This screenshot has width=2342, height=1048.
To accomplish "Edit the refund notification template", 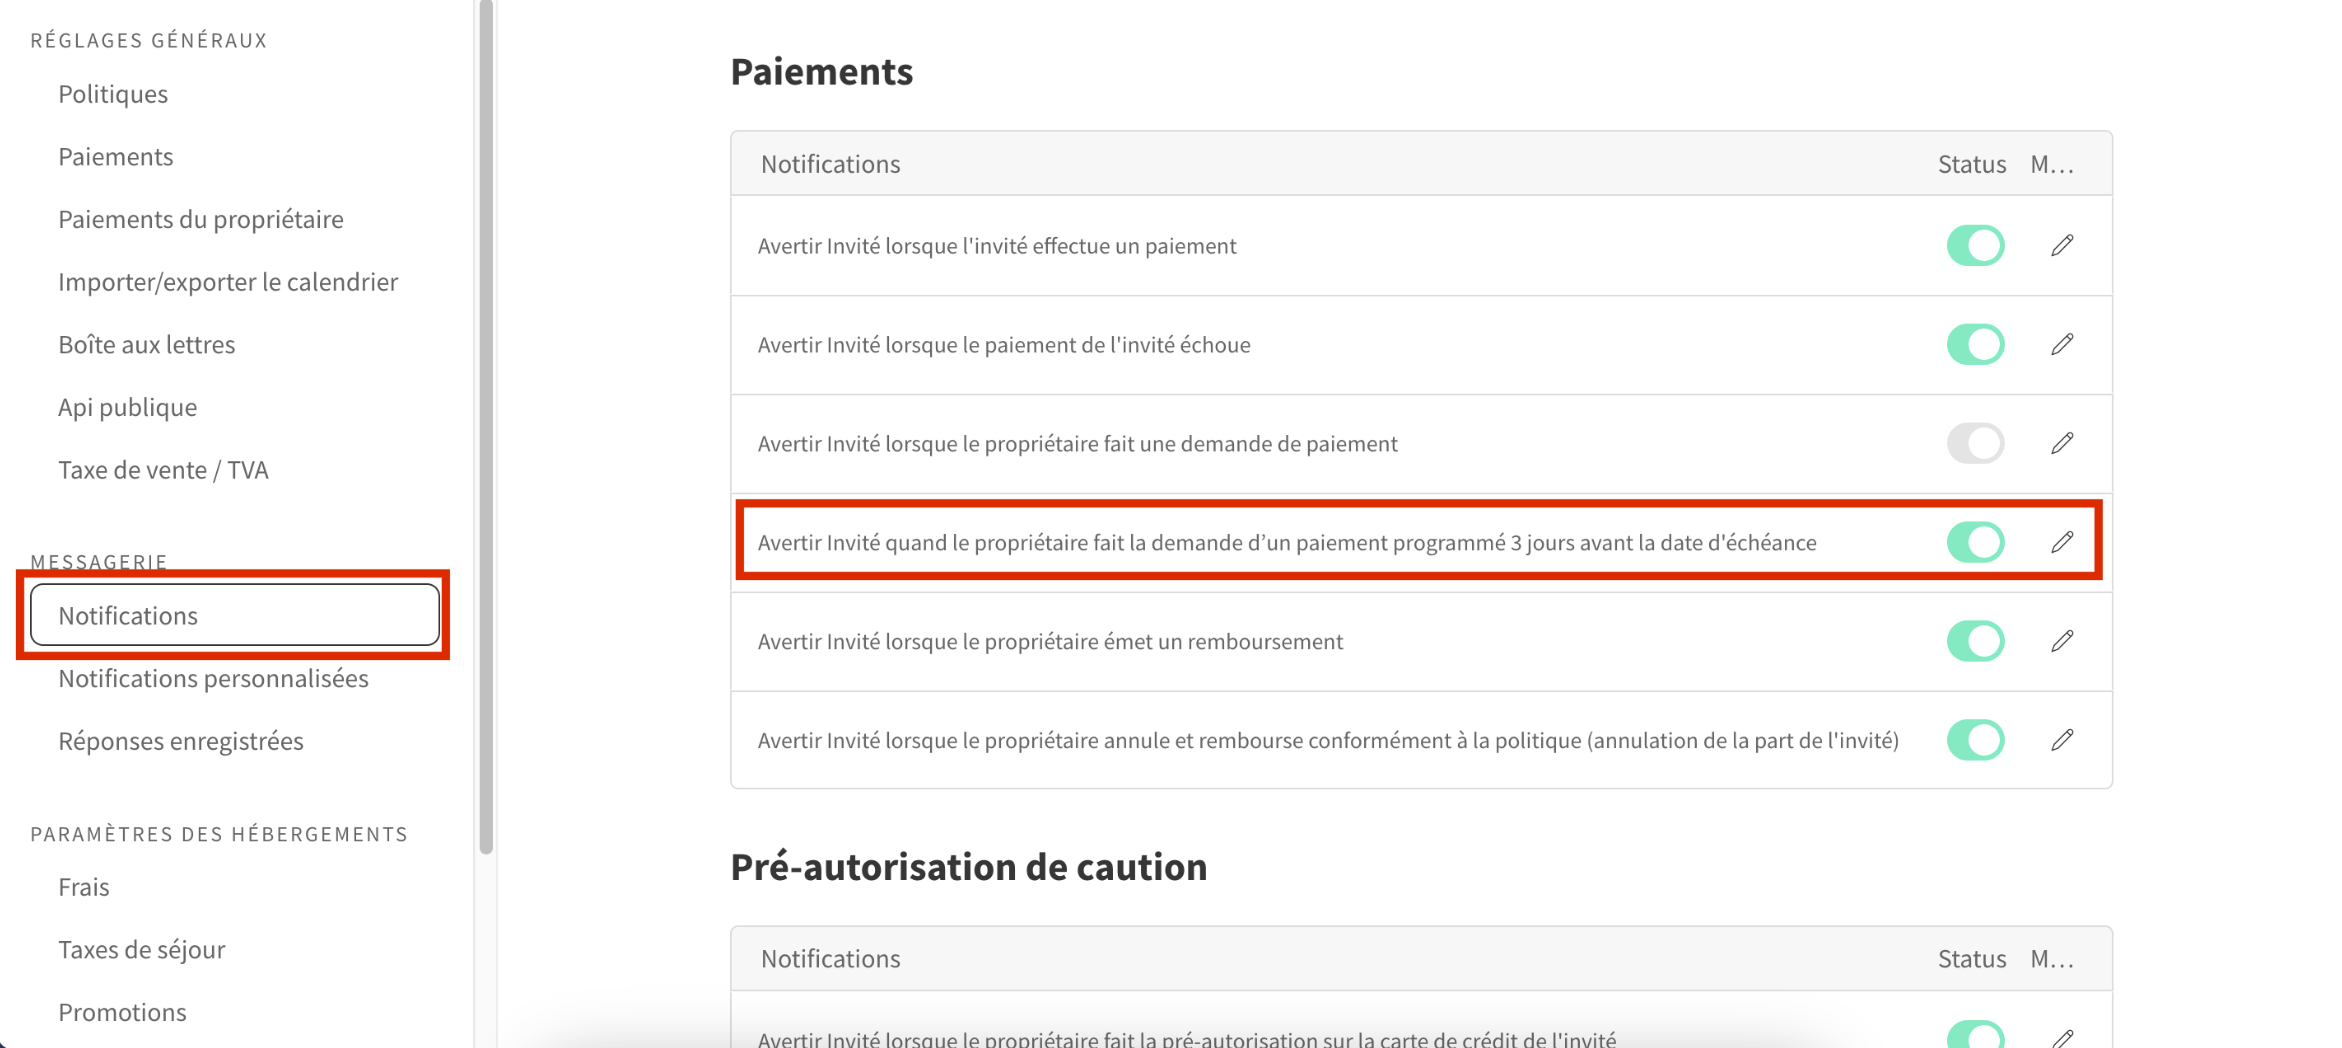I will coord(2062,641).
